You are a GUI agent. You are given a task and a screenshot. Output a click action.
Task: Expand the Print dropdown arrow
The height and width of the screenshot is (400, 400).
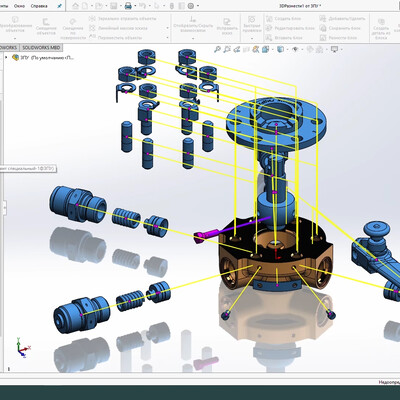(x=135, y=6)
